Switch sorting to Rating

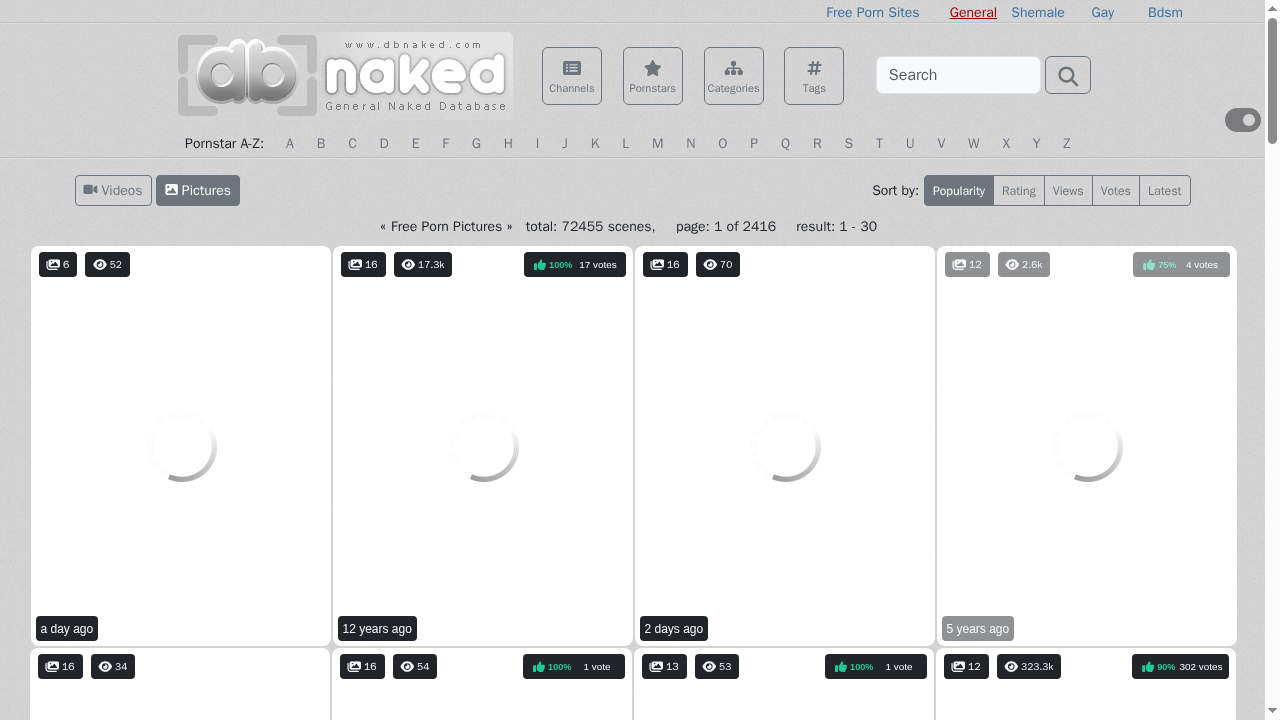(1018, 190)
